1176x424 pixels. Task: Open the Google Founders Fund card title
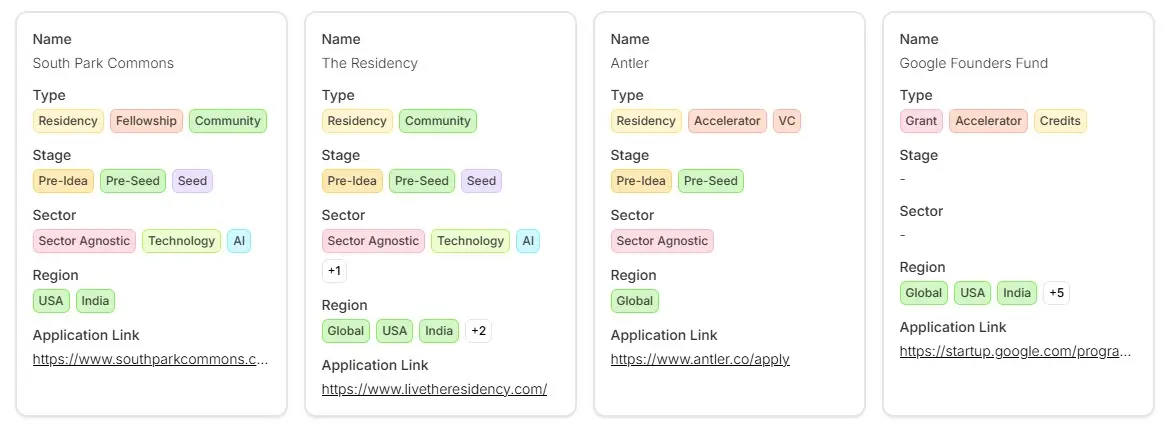[974, 63]
